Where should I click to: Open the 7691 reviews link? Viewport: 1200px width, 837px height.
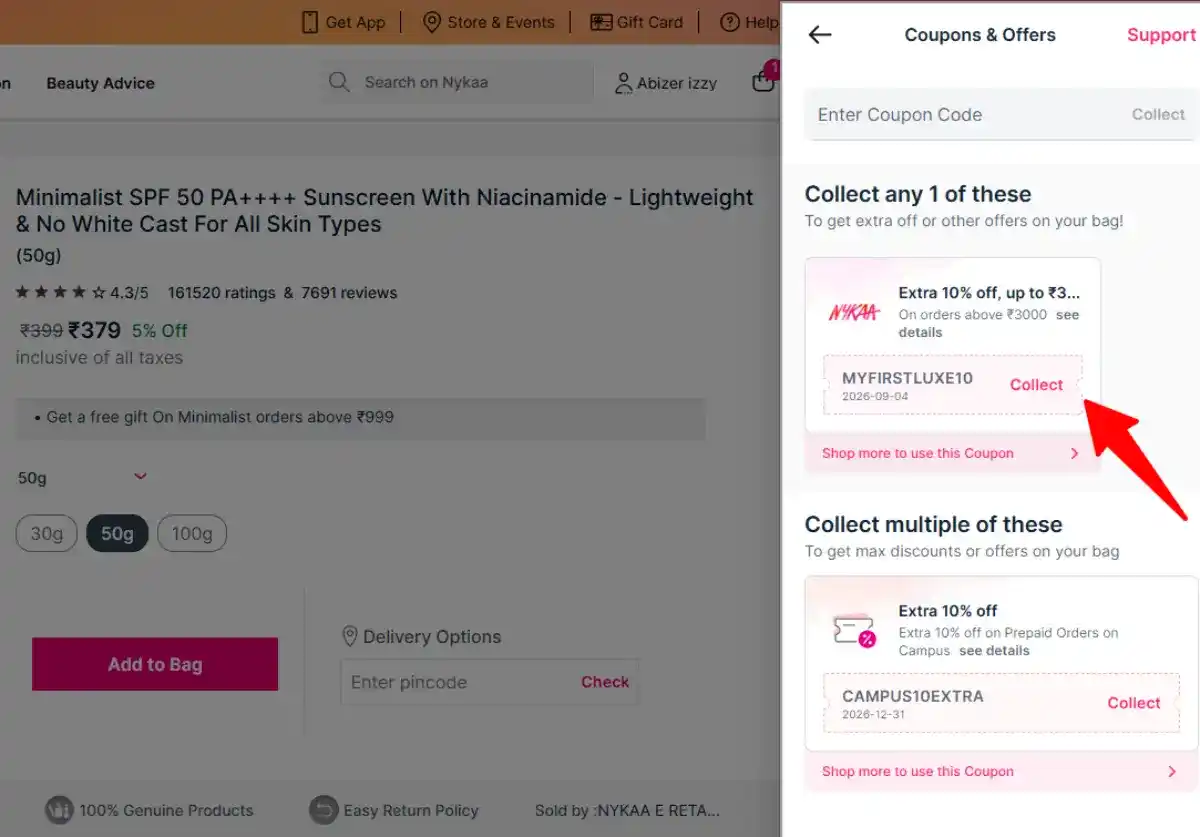pos(349,293)
